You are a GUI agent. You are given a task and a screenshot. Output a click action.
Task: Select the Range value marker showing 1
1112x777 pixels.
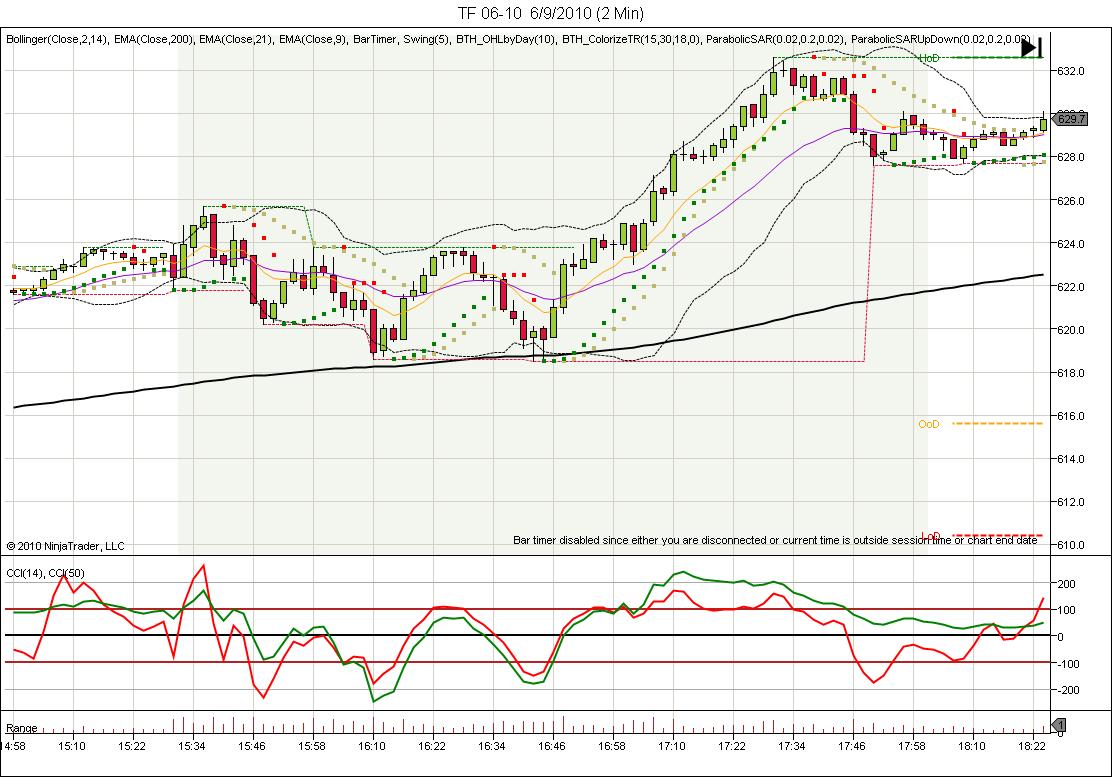point(1058,725)
